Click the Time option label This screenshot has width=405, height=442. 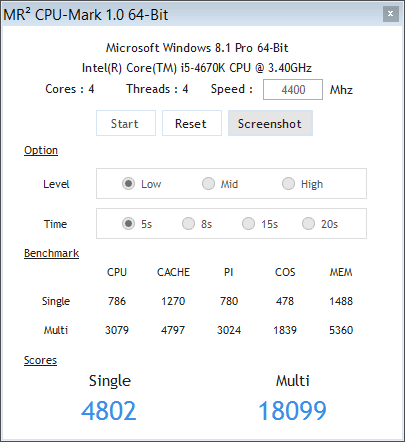[55, 224]
